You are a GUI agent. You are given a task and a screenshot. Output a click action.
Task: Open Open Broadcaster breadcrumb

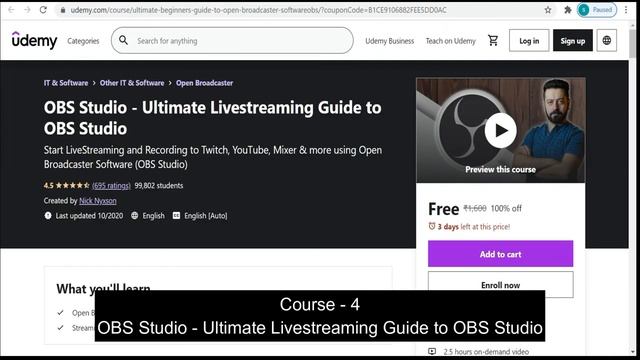pyautogui.click(x=204, y=83)
